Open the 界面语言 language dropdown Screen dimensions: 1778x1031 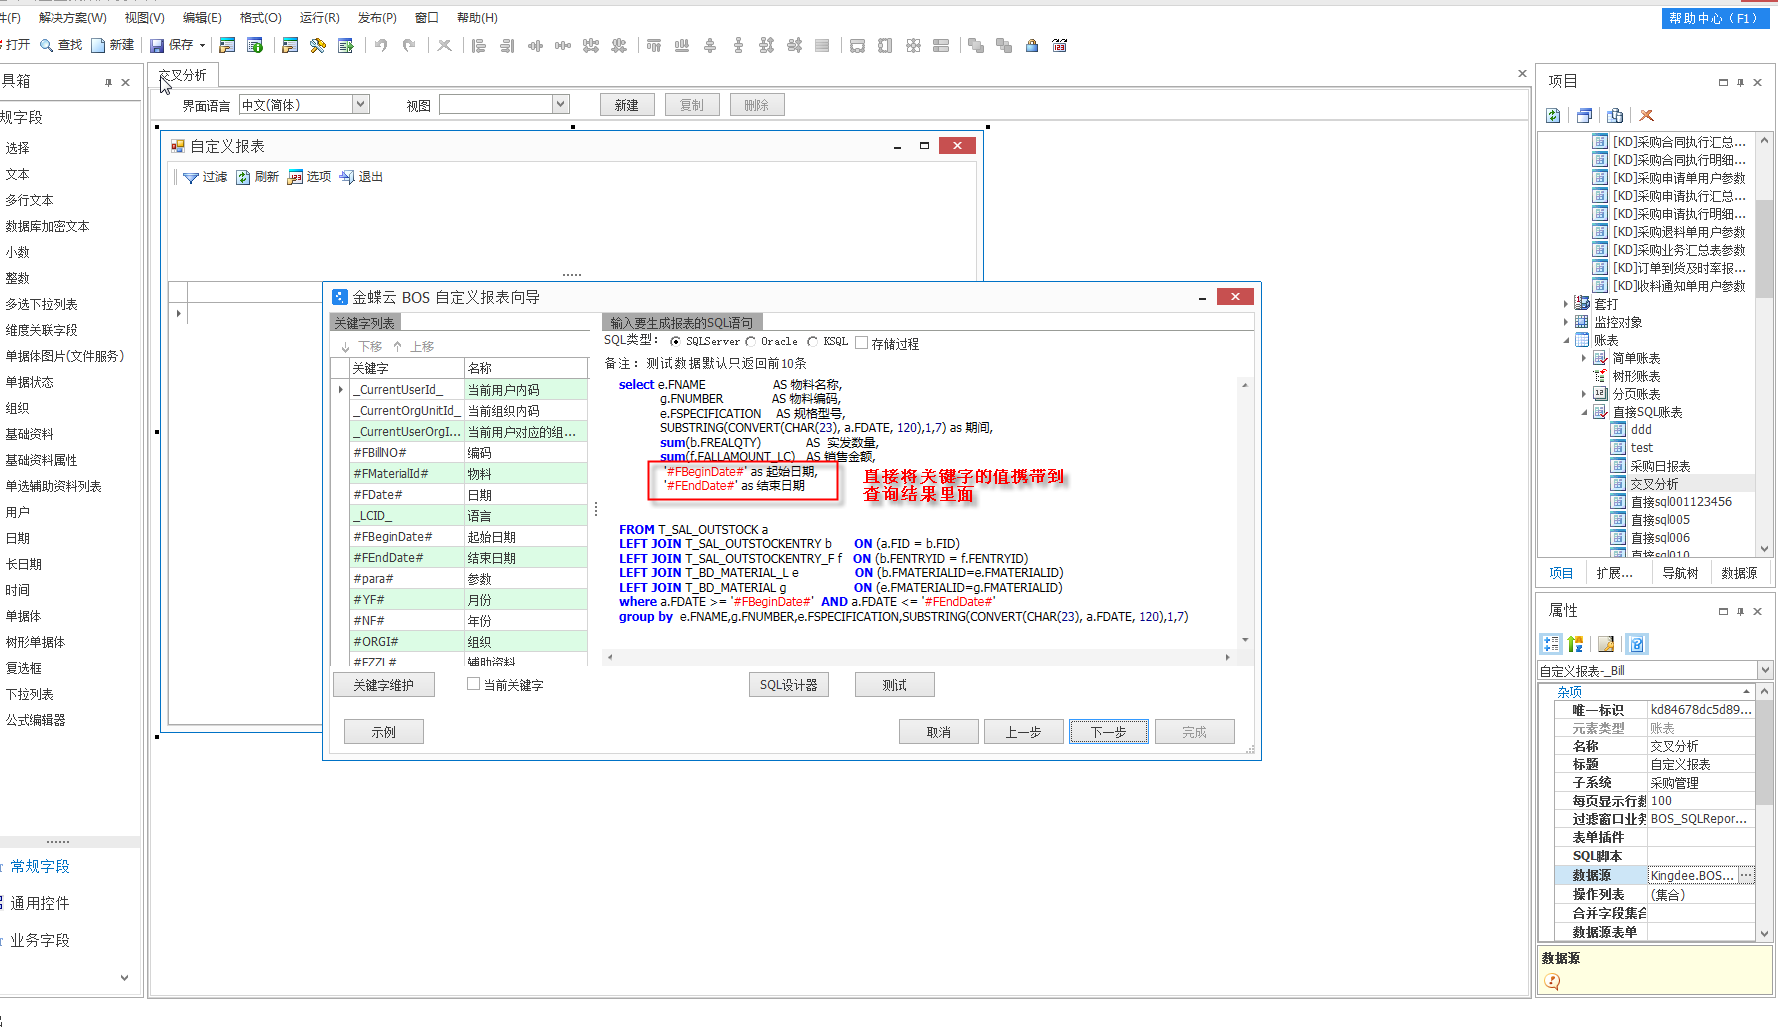(361, 105)
